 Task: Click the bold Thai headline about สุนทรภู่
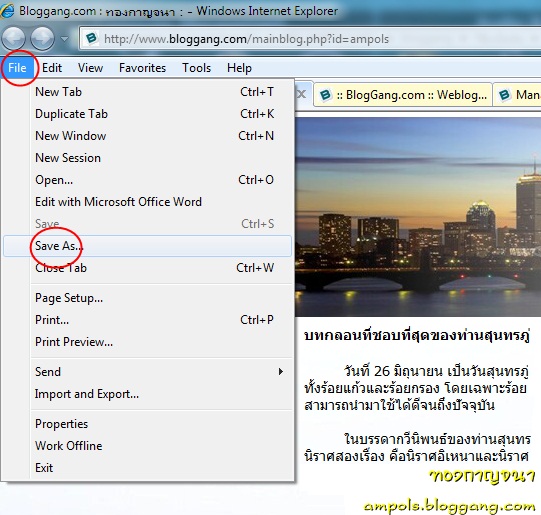tap(417, 336)
